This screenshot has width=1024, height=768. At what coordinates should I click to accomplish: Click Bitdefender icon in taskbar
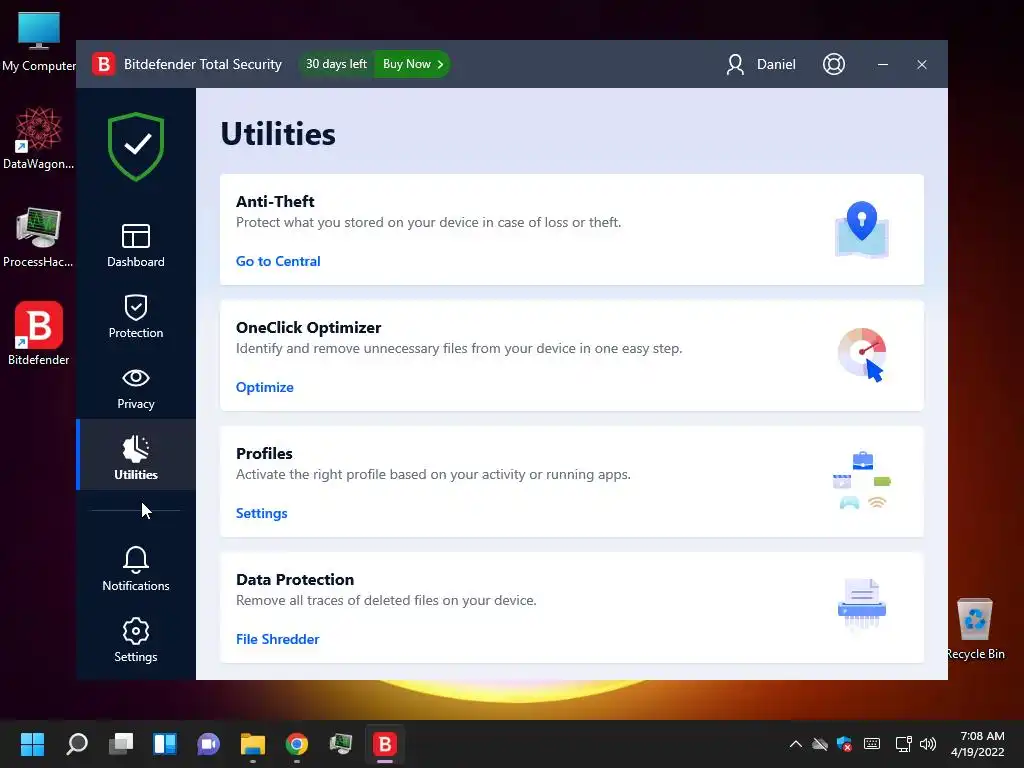click(x=385, y=744)
